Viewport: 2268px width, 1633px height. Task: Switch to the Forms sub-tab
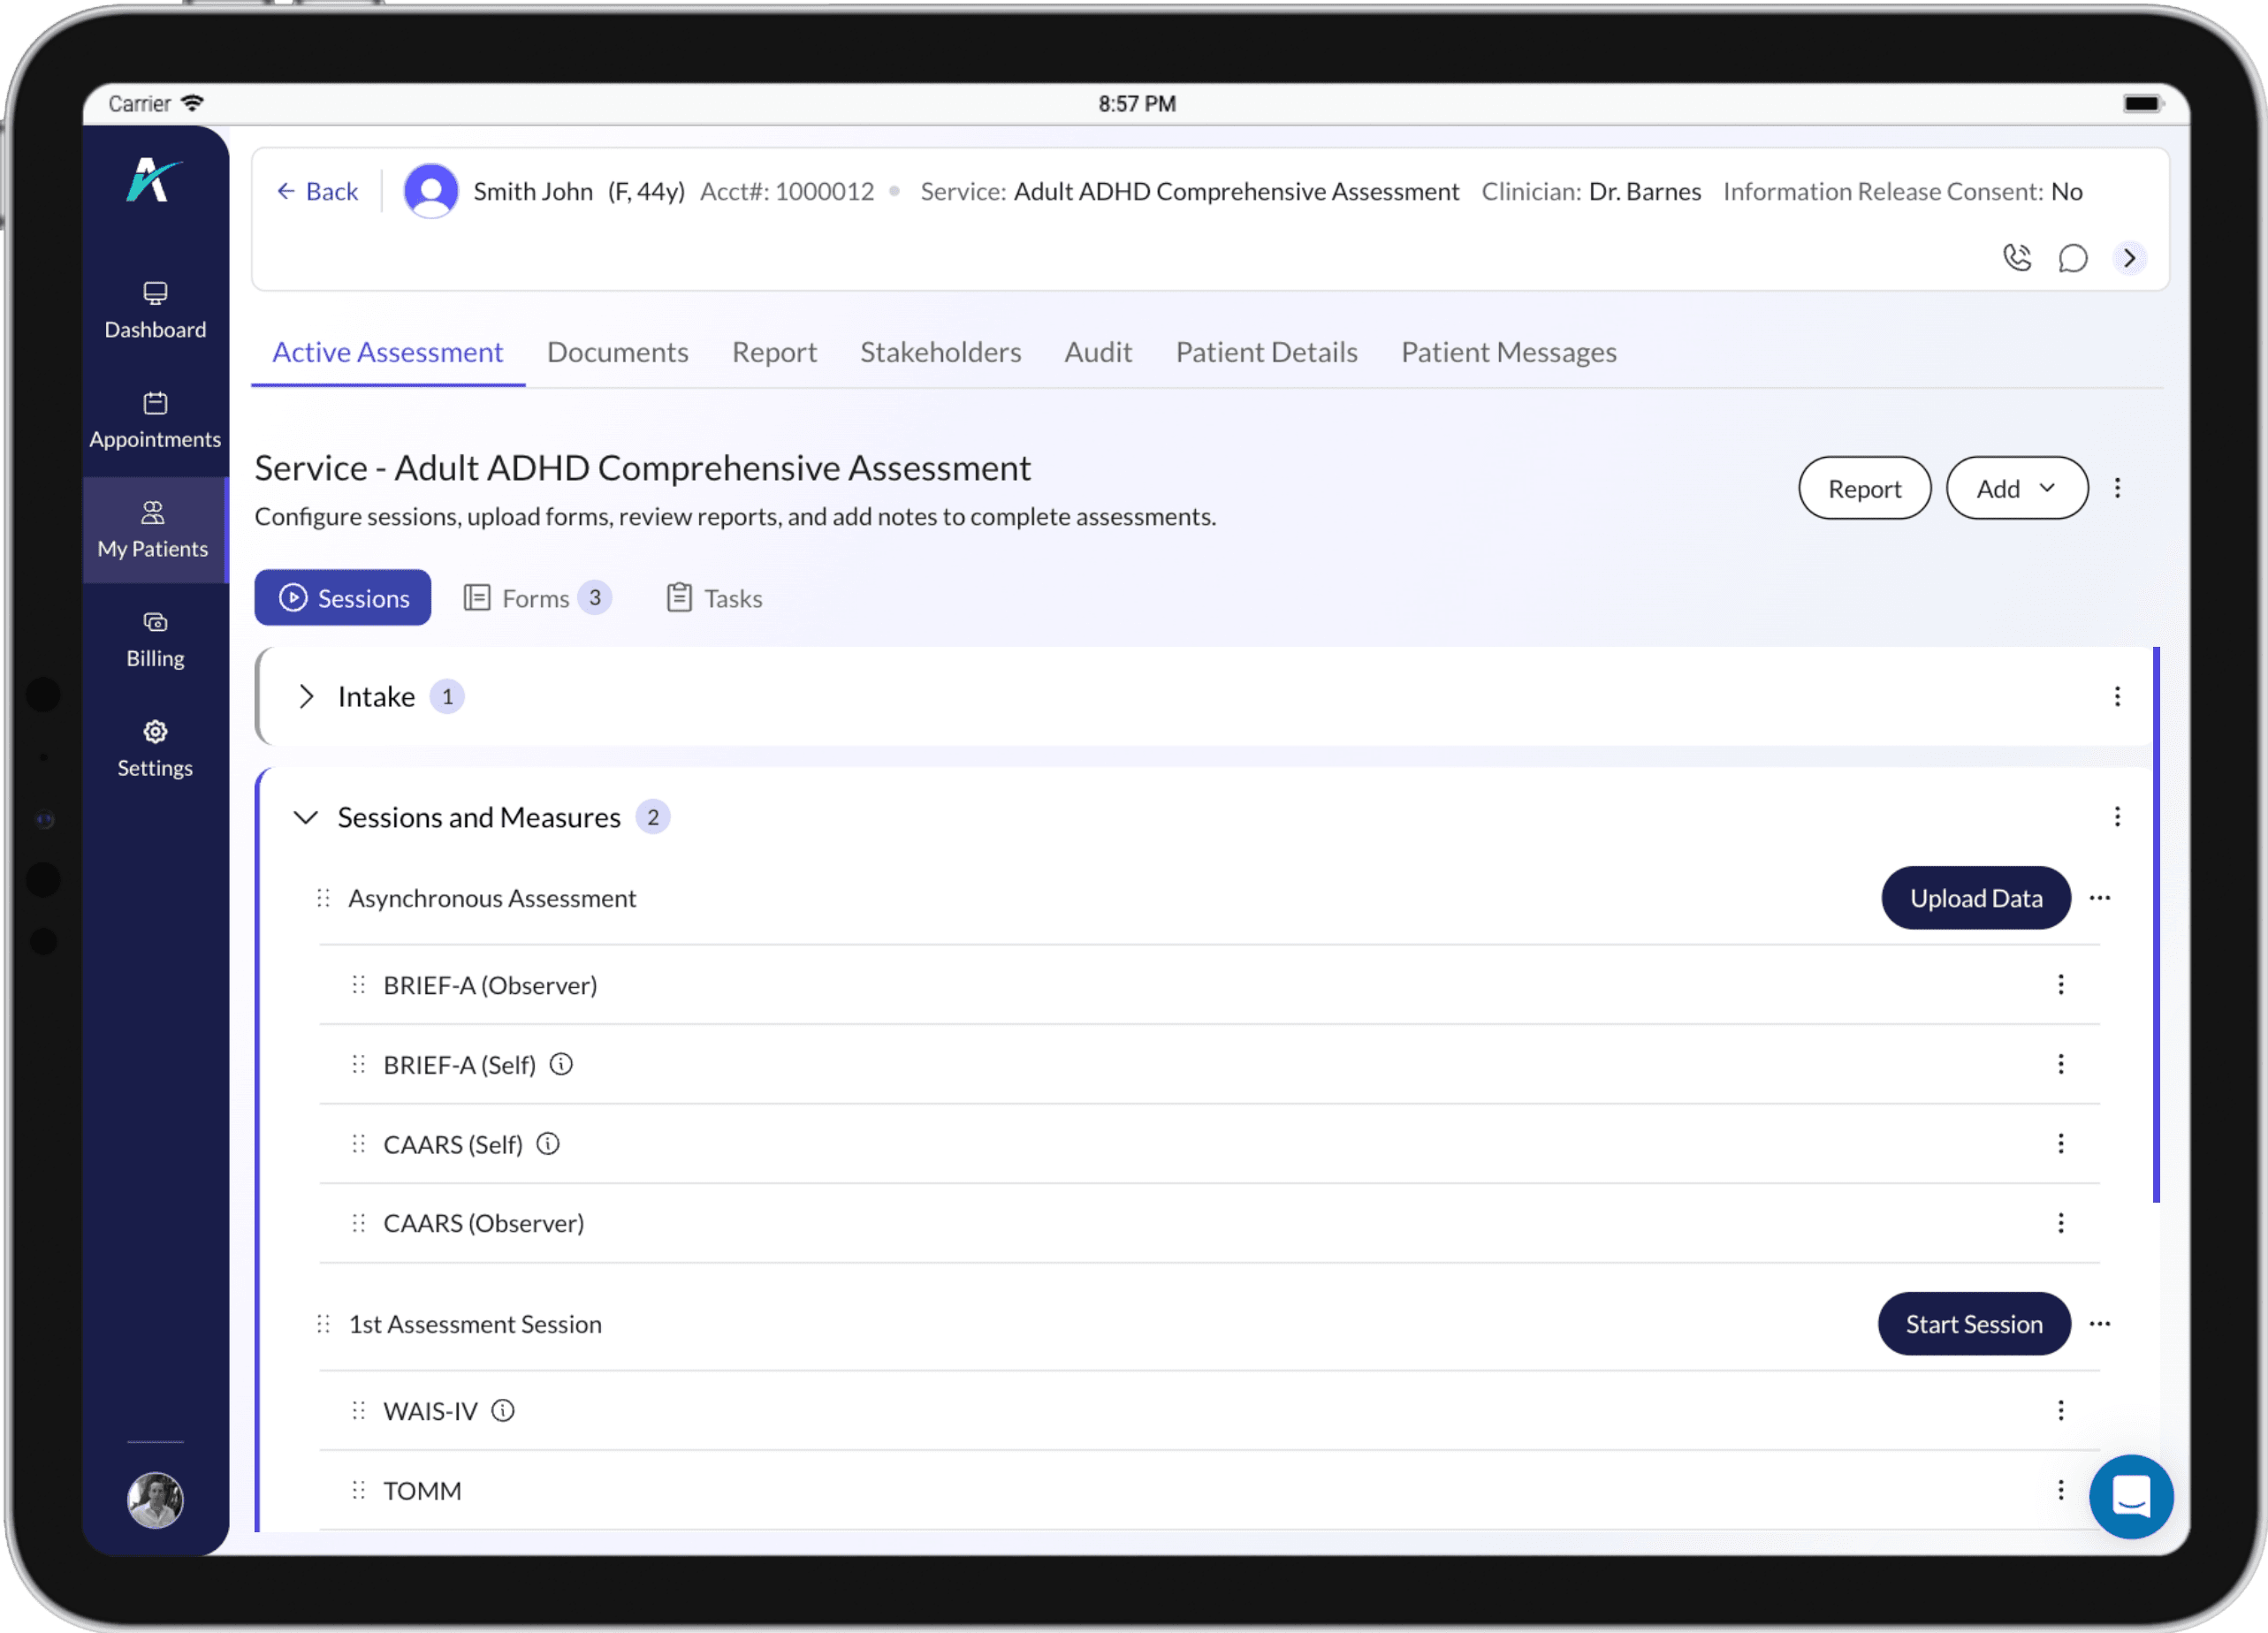click(536, 598)
